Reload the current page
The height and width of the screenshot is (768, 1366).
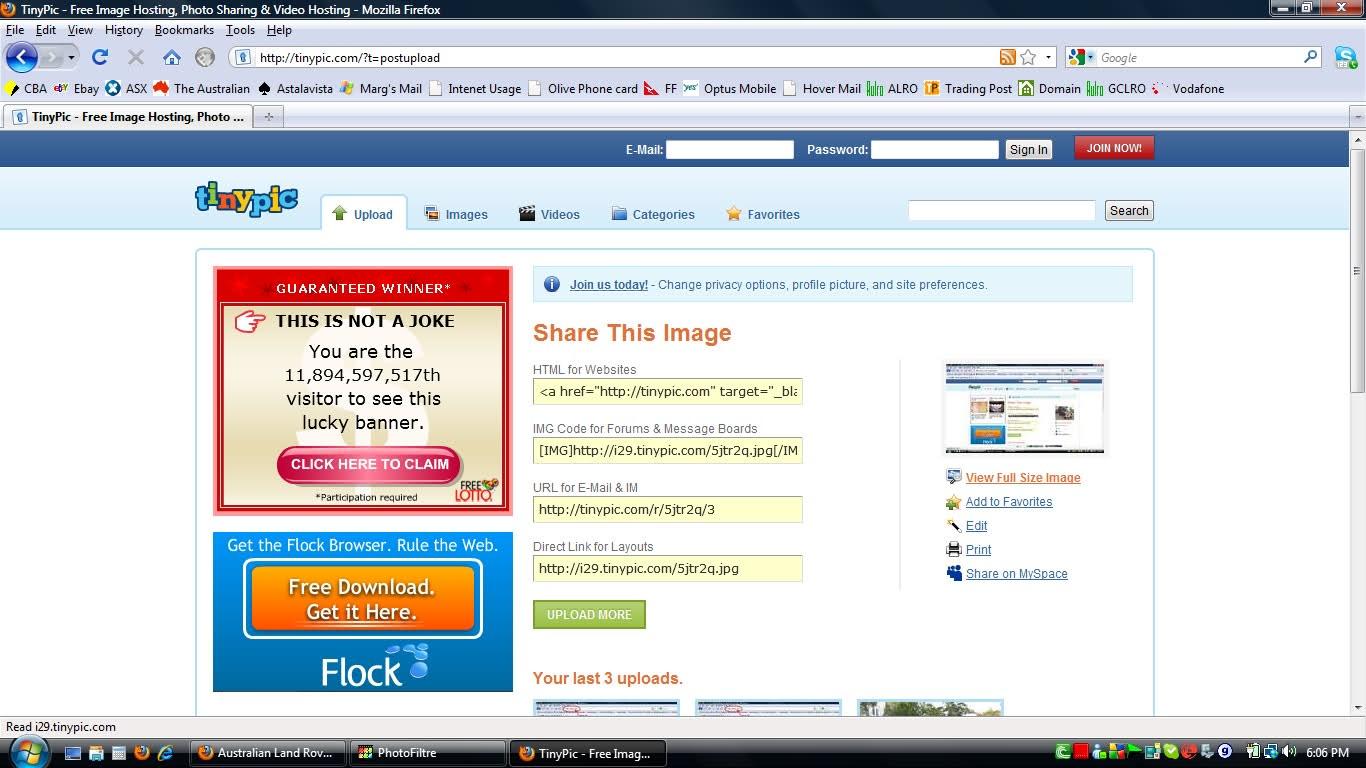tap(99, 57)
